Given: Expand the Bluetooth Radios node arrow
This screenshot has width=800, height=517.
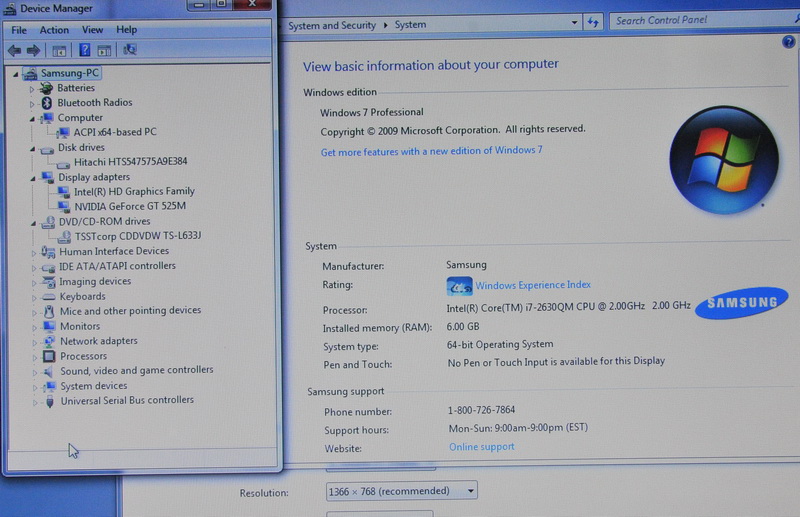Looking at the screenshot, I should point(32,104).
